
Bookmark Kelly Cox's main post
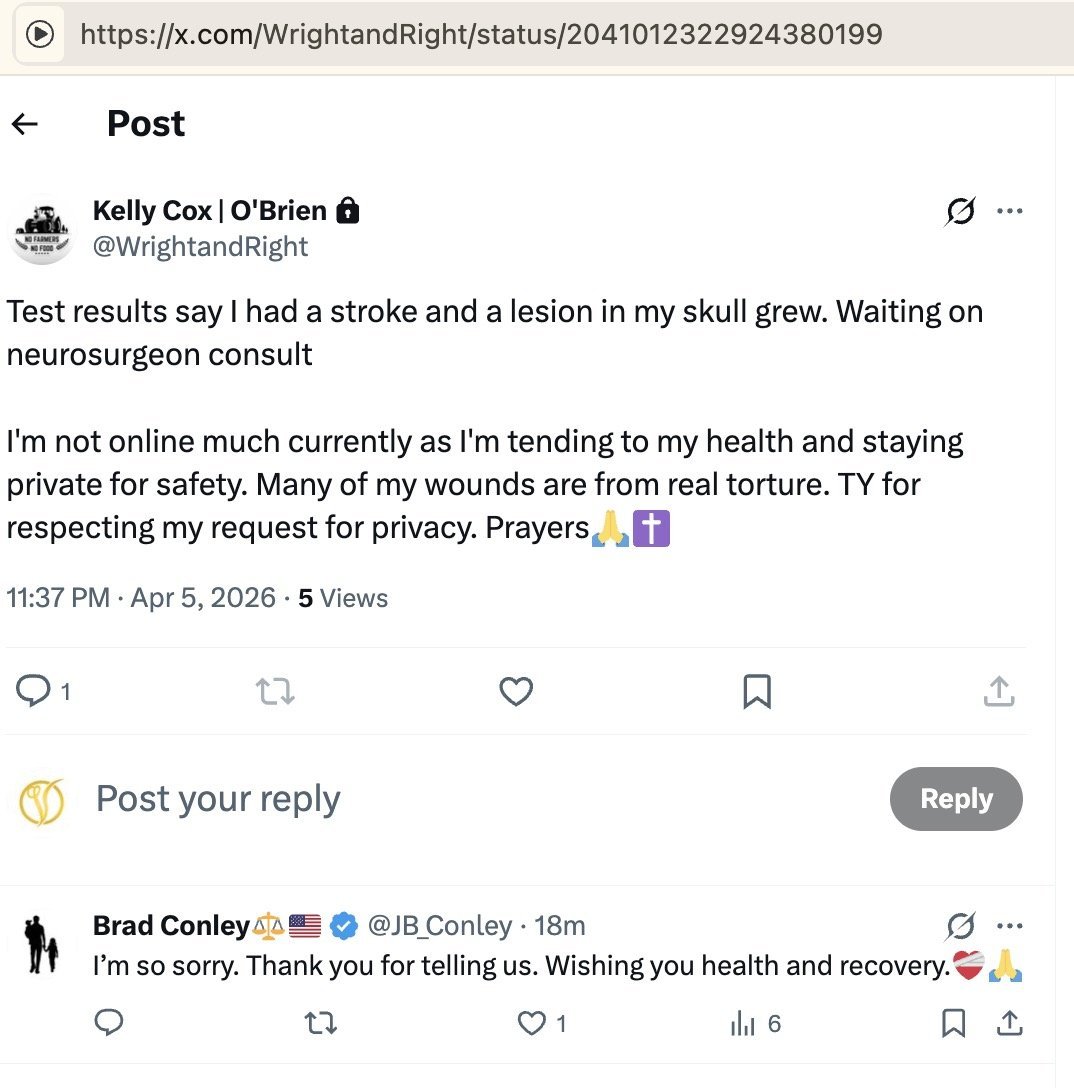[x=757, y=691]
